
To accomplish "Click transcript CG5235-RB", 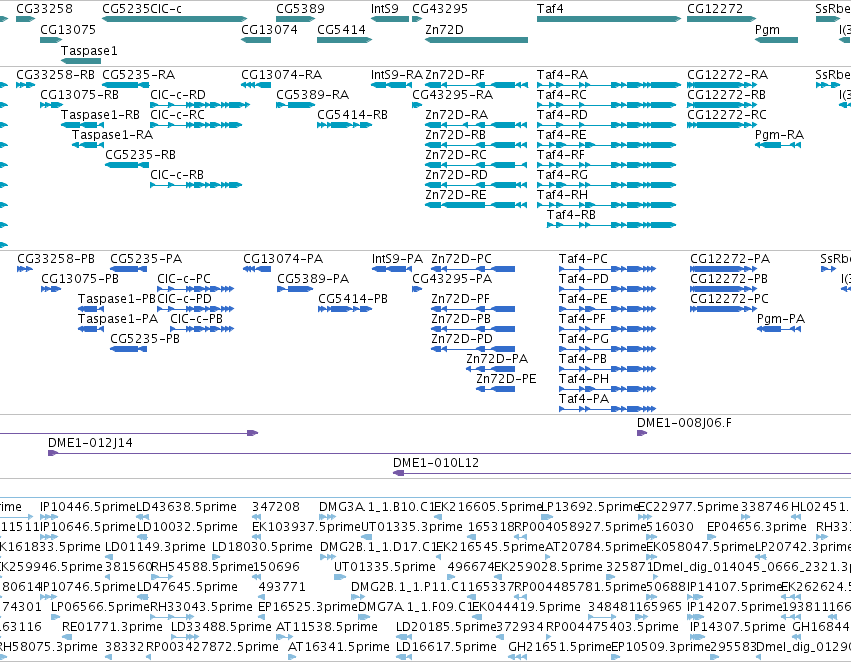I will coord(141,155).
